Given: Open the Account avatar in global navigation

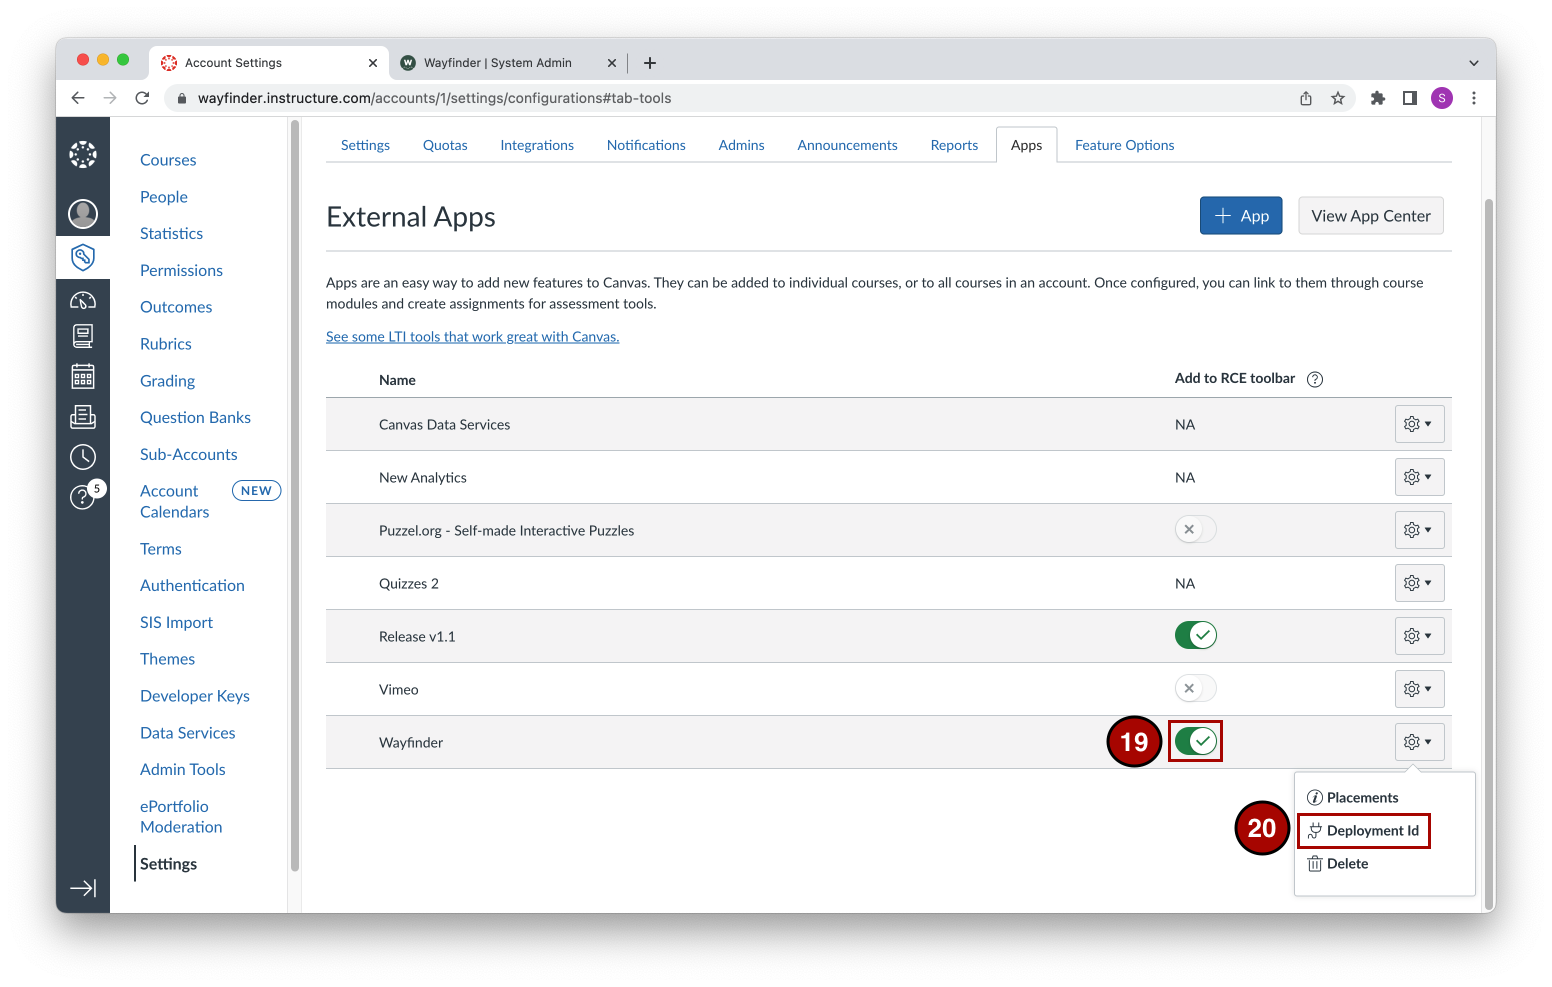Looking at the screenshot, I should pos(83,213).
